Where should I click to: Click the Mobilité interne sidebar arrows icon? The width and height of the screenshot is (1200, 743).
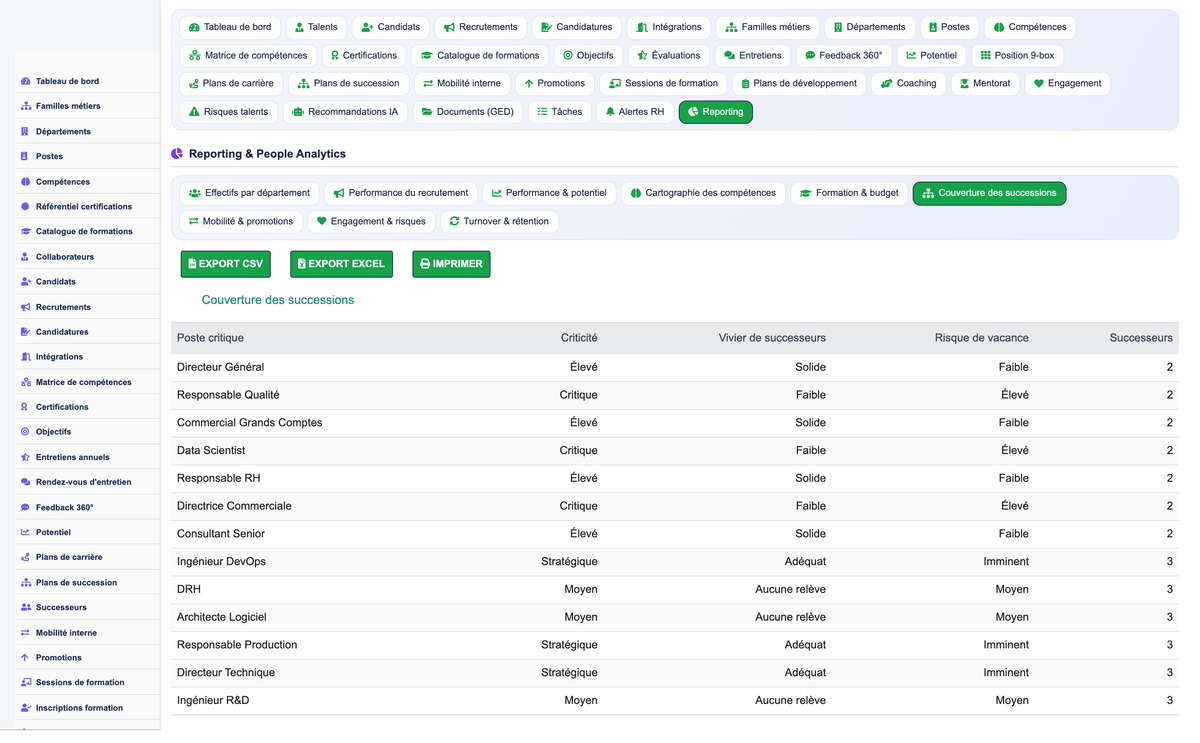tap(25, 633)
